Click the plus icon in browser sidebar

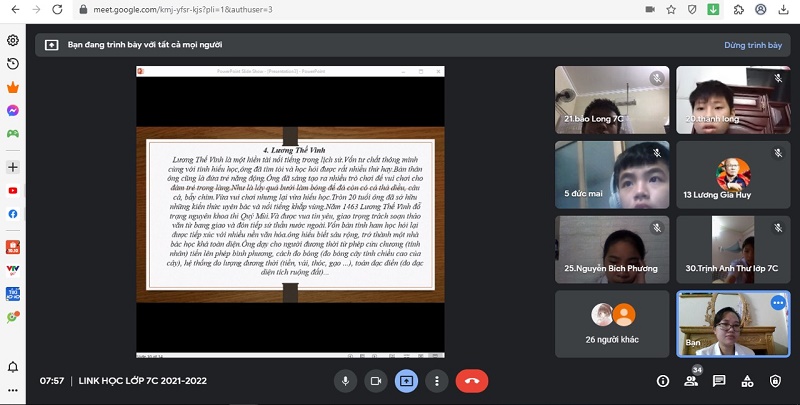pos(13,166)
